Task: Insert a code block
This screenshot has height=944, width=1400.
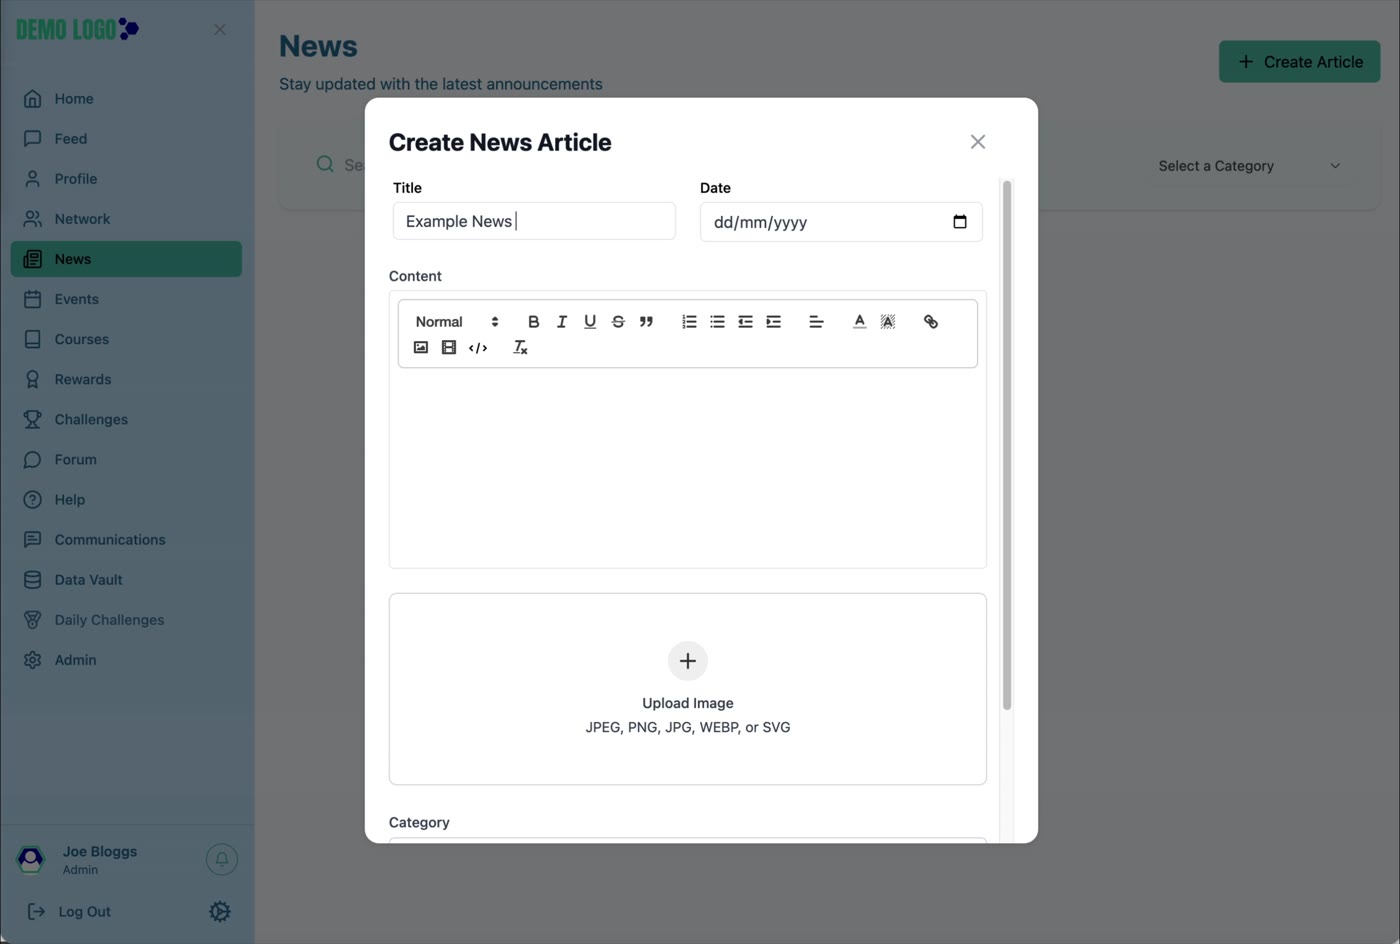Action: (478, 348)
